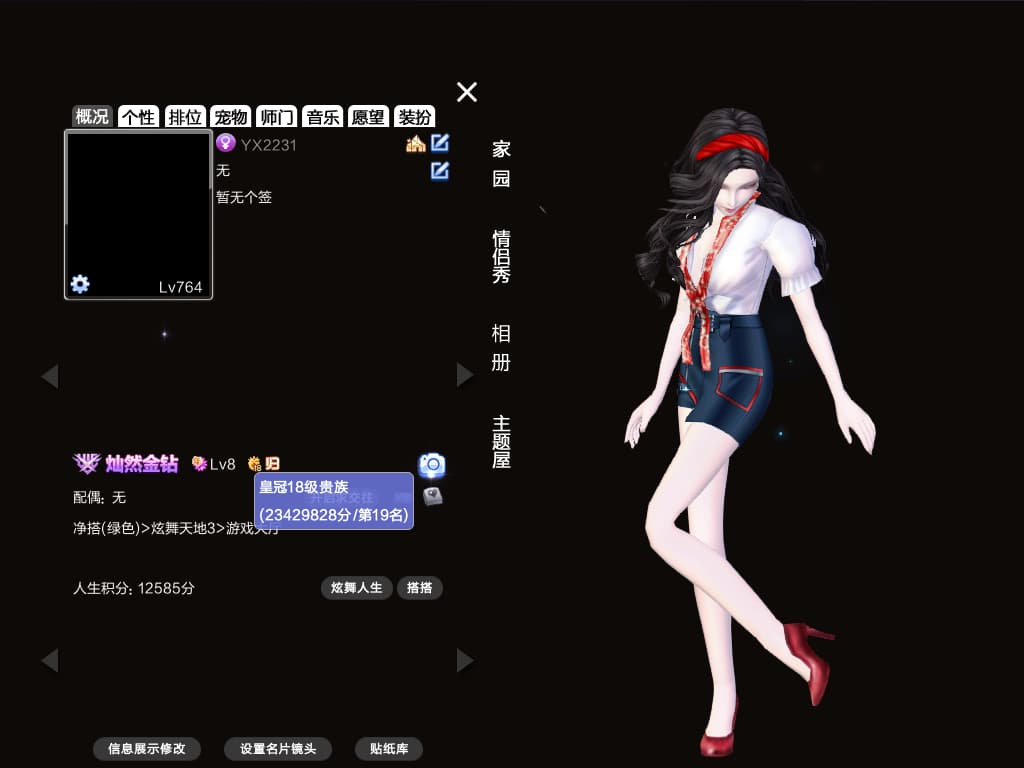Screen dimensions: 1024x768
Task: Click the orange 归 badge icon
Action: (272, 464)
